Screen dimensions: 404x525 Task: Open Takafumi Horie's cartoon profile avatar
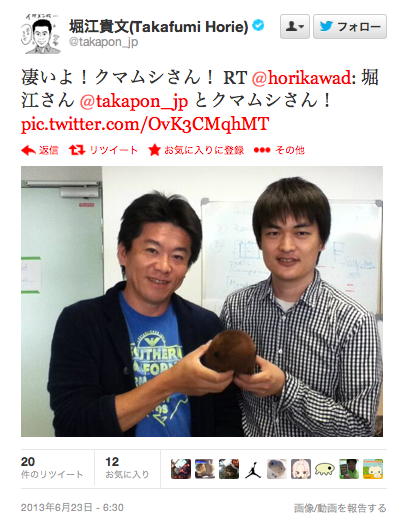[x=41, y=34]
